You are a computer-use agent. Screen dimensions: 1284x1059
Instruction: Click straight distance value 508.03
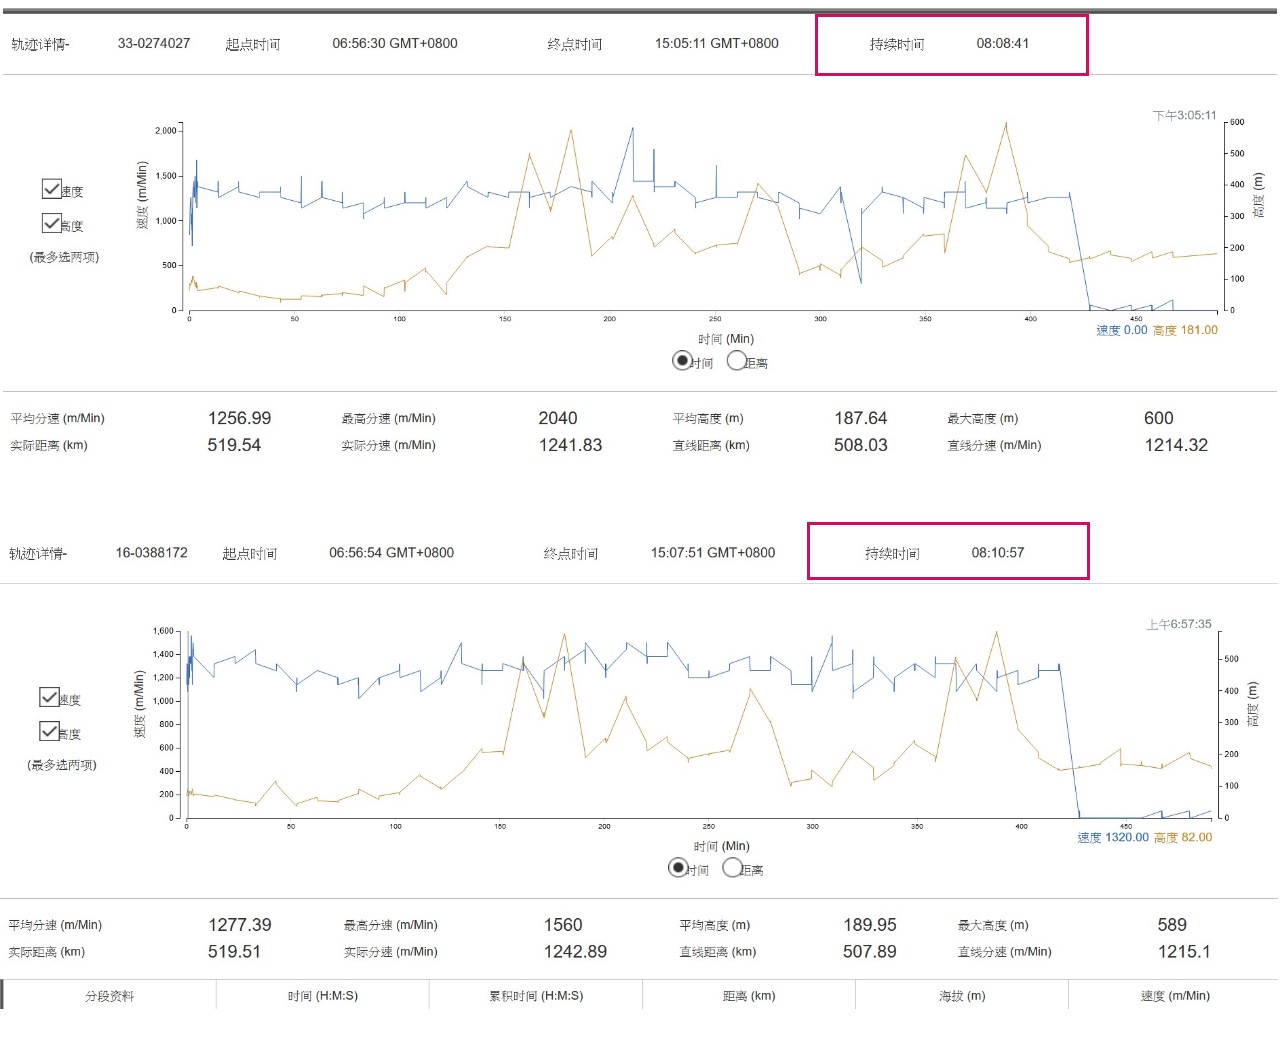[x=861, y=445]
